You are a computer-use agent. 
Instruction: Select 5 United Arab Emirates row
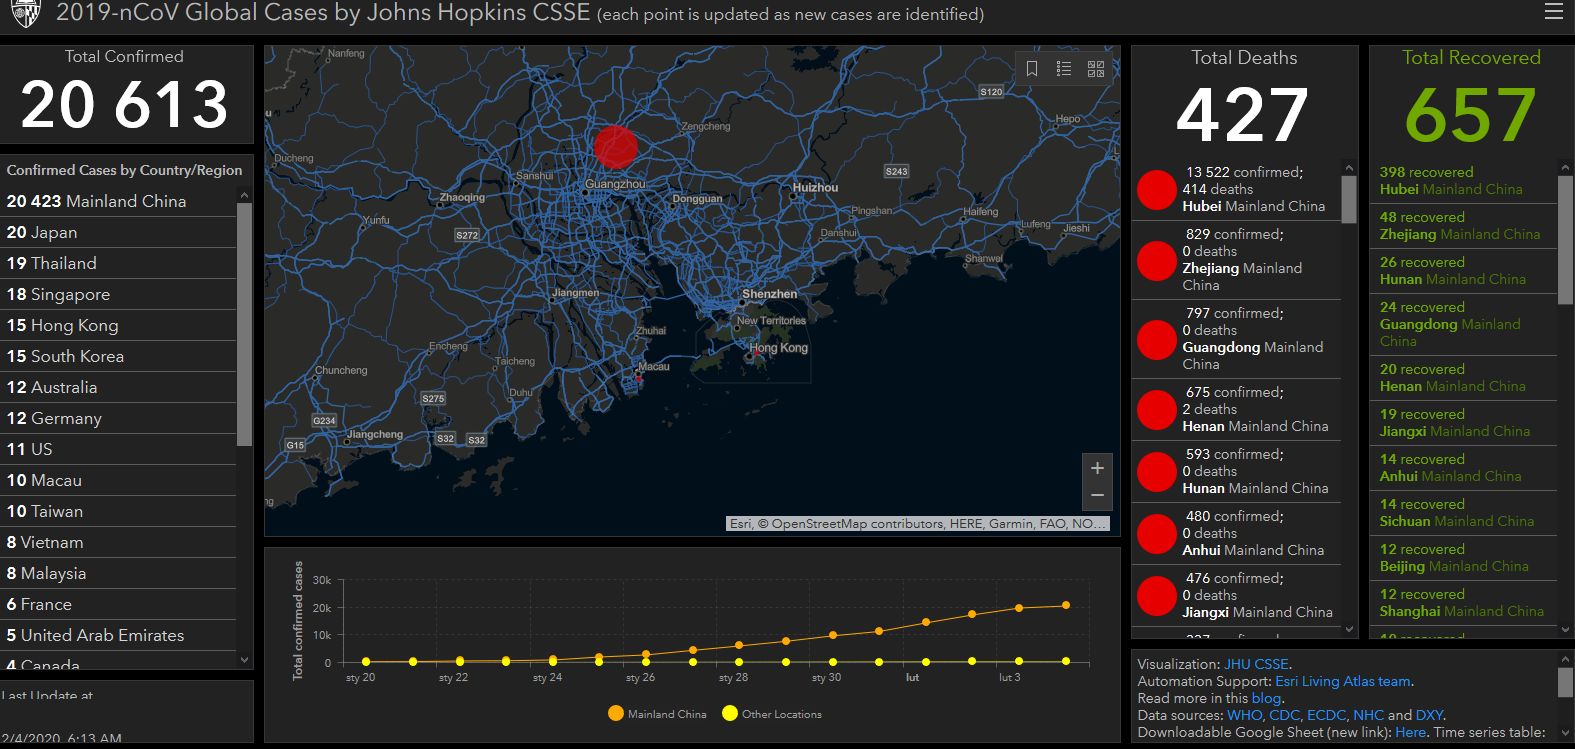pos(118,635)
